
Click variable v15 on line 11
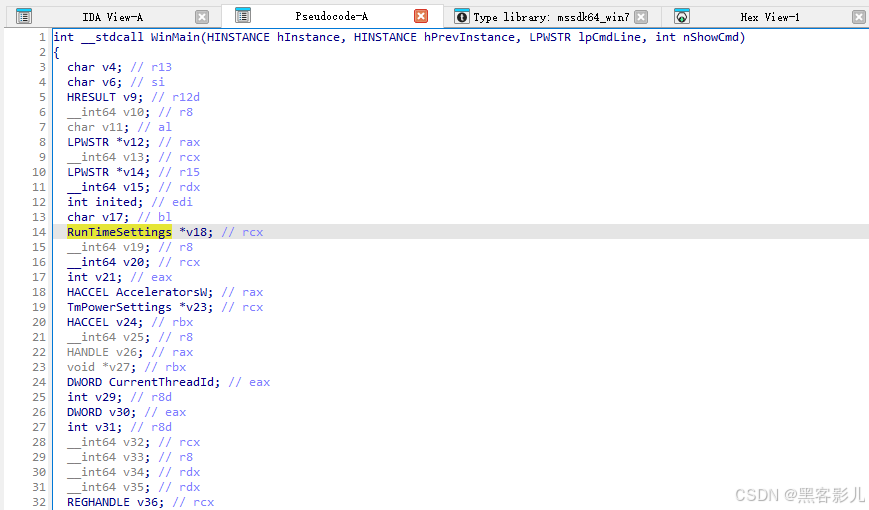click(x=136, y=187)
